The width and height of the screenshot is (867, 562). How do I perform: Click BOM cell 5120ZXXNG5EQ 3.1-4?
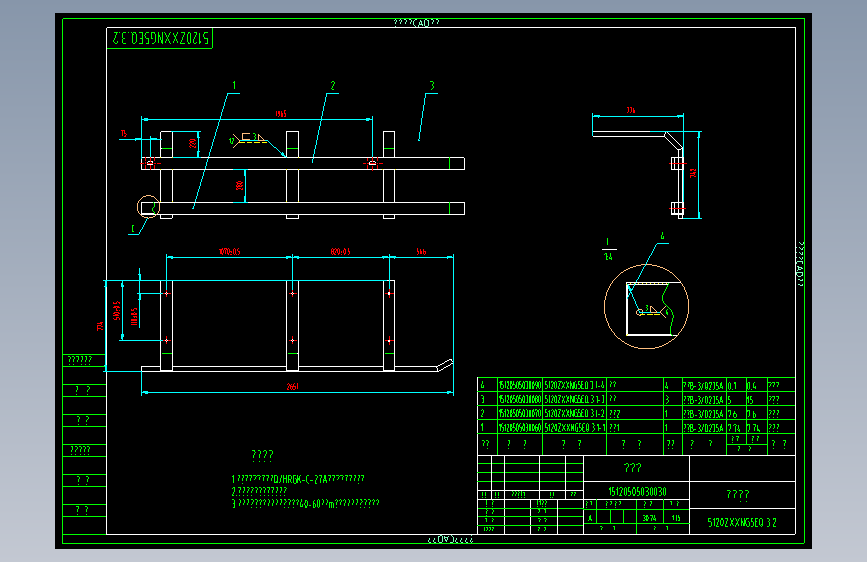[575, 385]
